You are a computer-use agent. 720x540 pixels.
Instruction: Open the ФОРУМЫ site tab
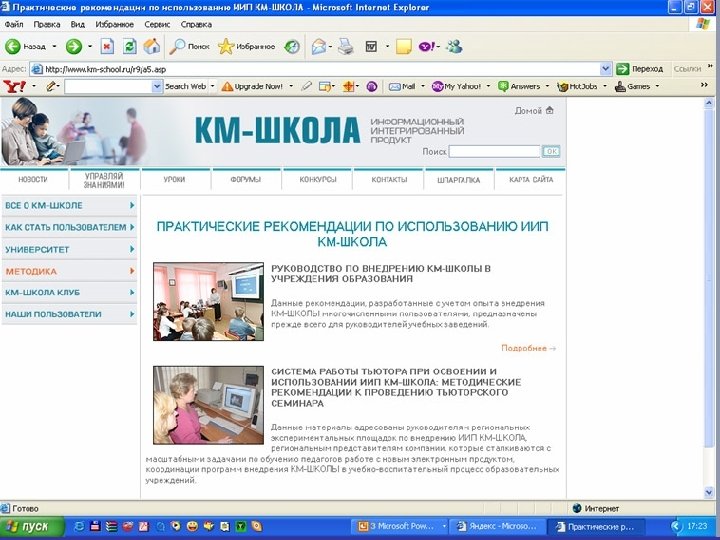(x=246, y=180)
